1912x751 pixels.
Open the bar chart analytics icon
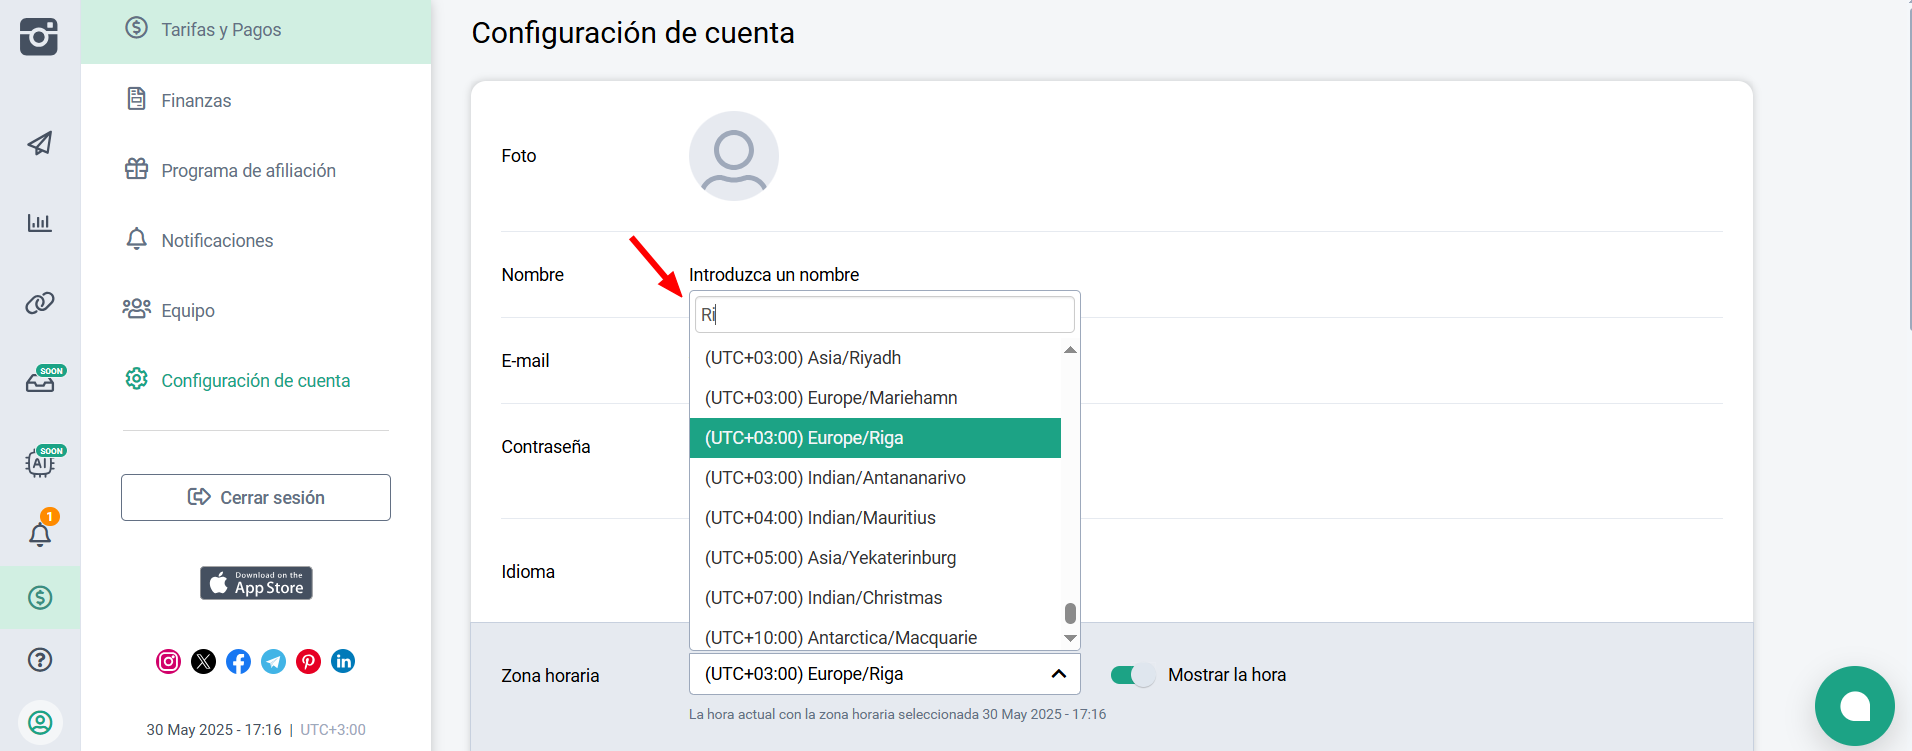[x=40, y=222]
